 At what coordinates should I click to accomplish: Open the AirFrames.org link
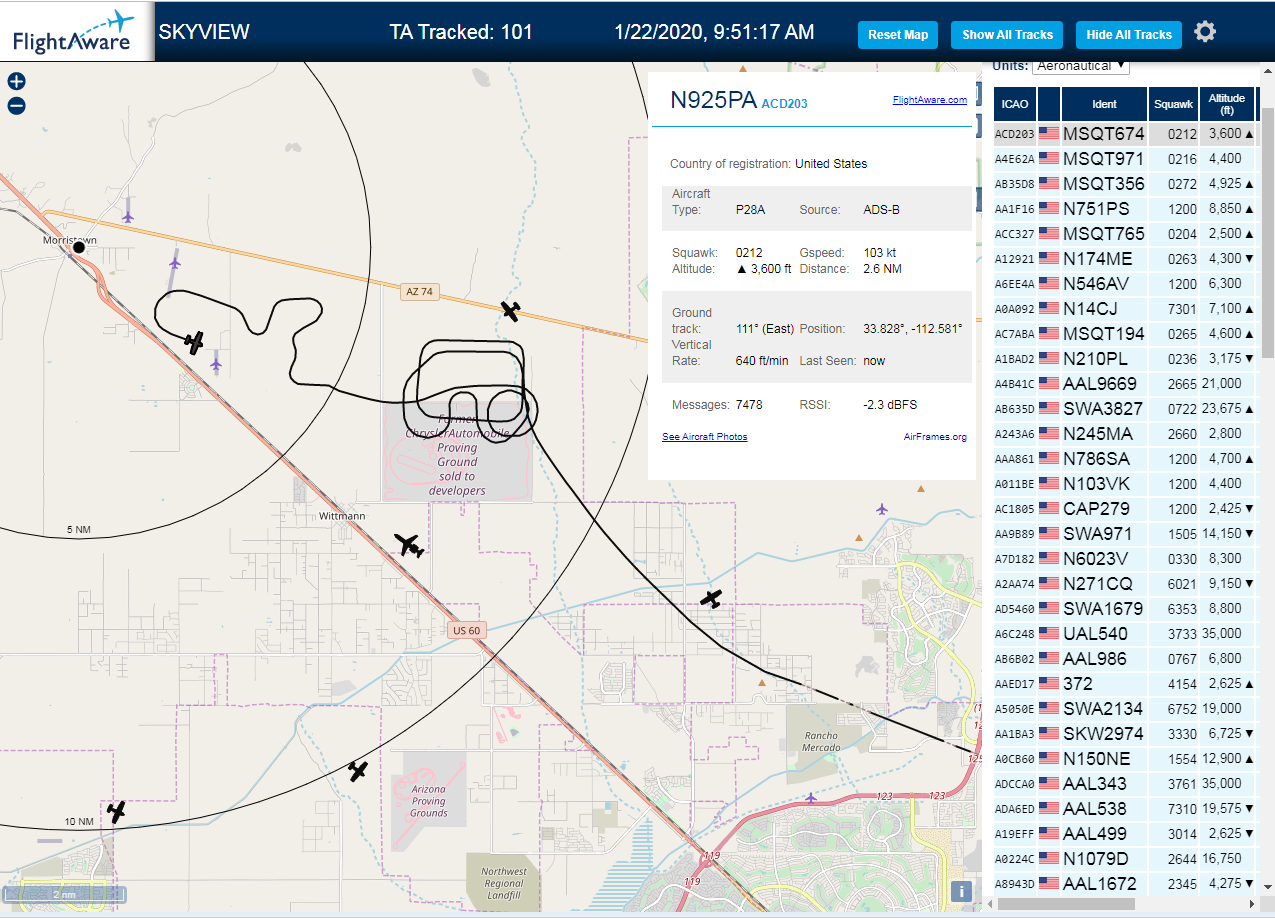point(935,437)
